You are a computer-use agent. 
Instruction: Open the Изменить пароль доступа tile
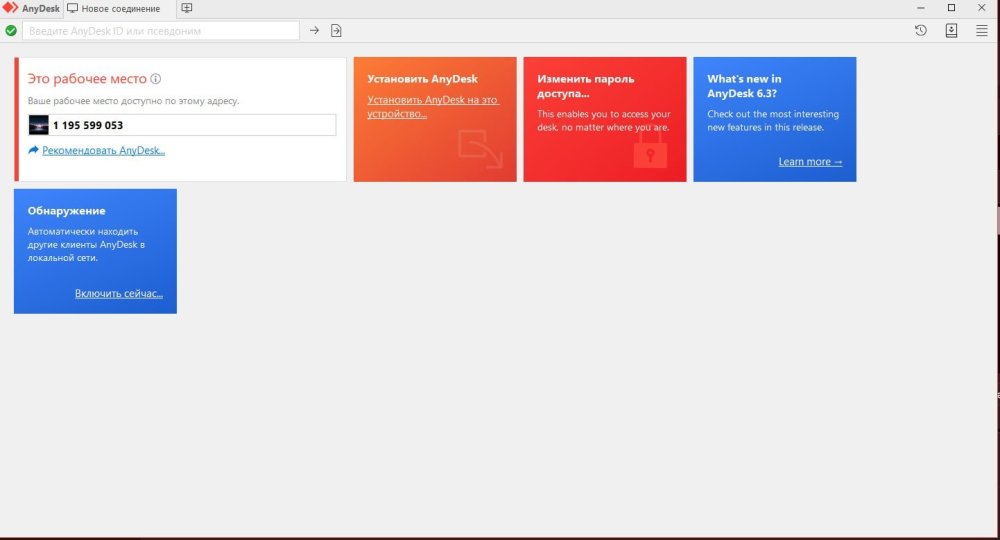click(605, 119)
